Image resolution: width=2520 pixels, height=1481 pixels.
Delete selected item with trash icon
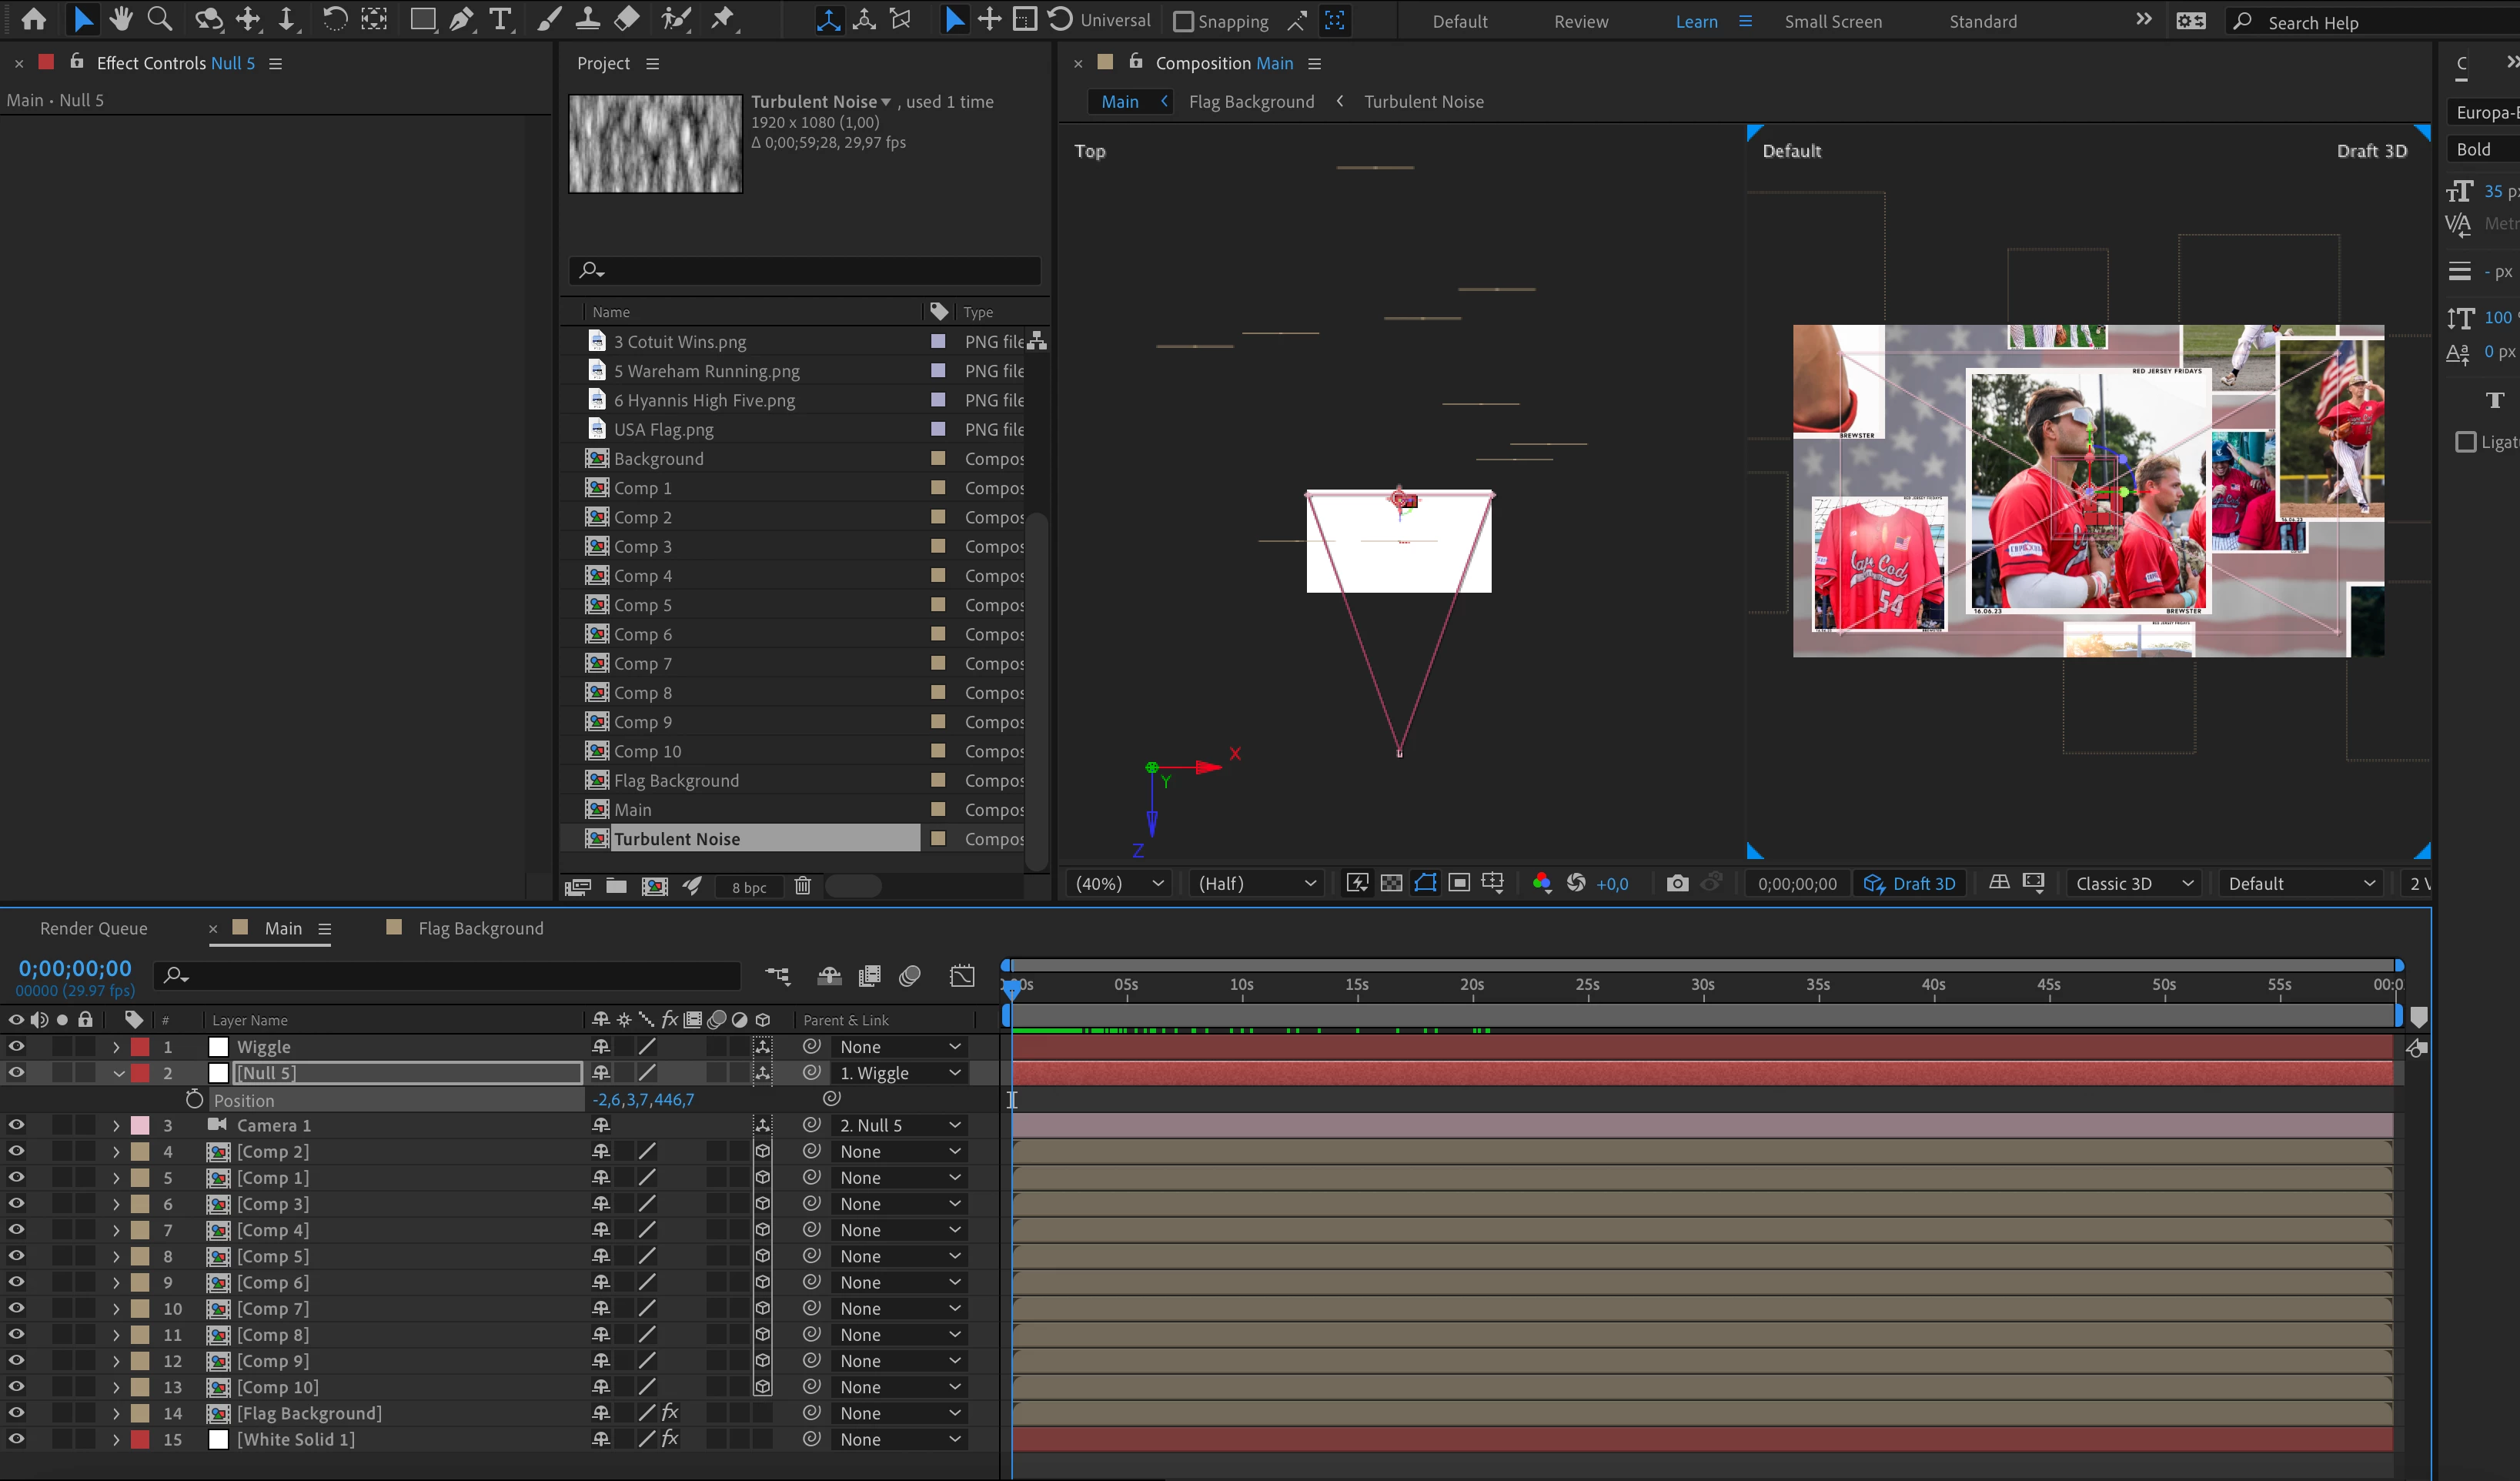802,886
